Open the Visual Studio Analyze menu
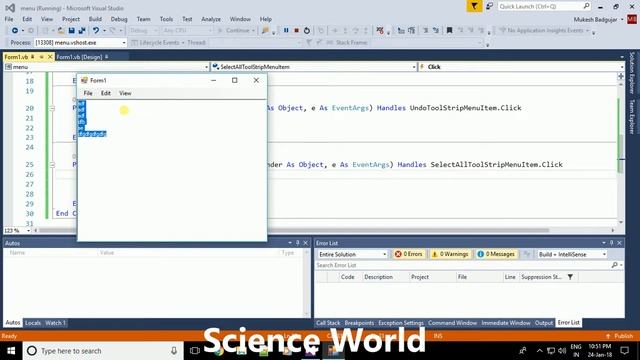The image size is (640, 360). coord(211,19)
